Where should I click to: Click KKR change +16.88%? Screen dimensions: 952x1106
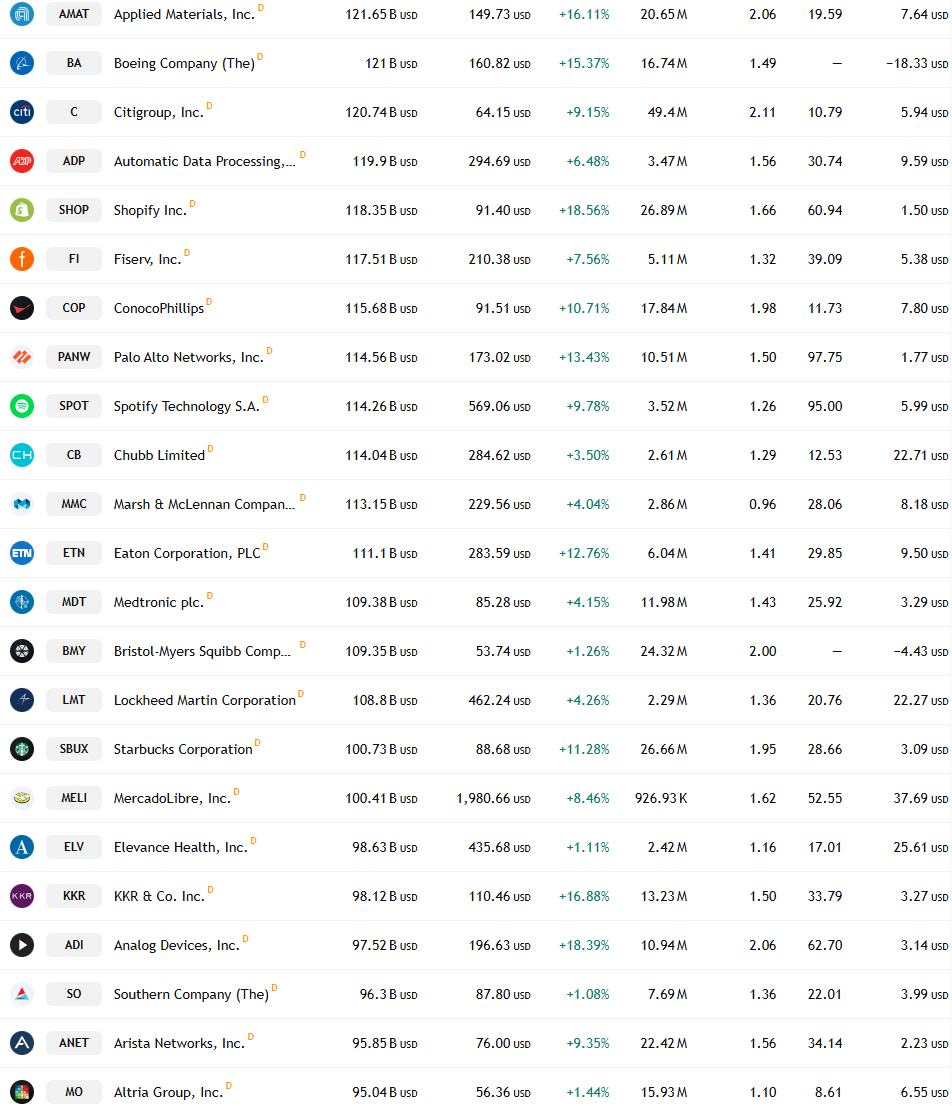coord(584,897)
